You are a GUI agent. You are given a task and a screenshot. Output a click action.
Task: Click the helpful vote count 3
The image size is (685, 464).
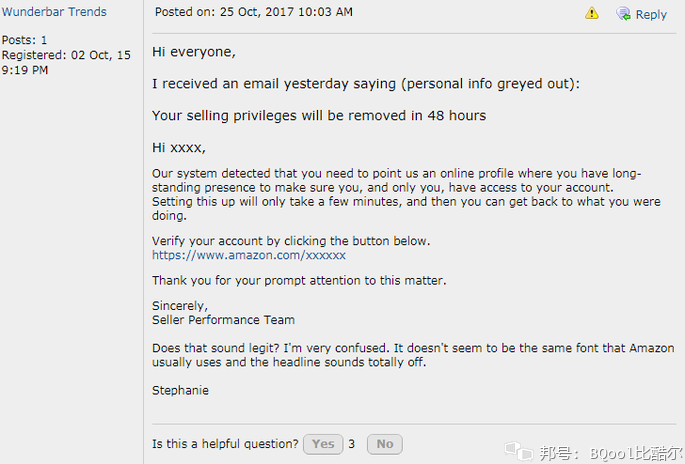[352, 444]
